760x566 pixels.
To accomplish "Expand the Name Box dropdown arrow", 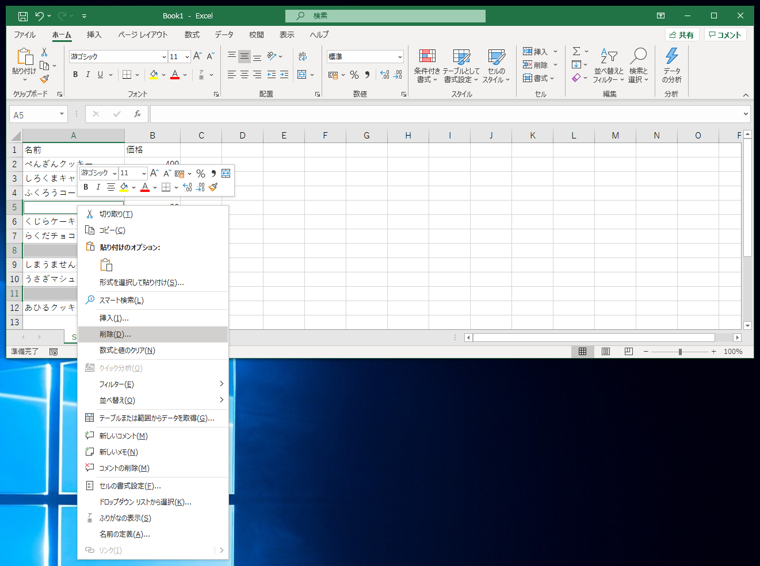I will pyautogui.click(x=62, y=114).
